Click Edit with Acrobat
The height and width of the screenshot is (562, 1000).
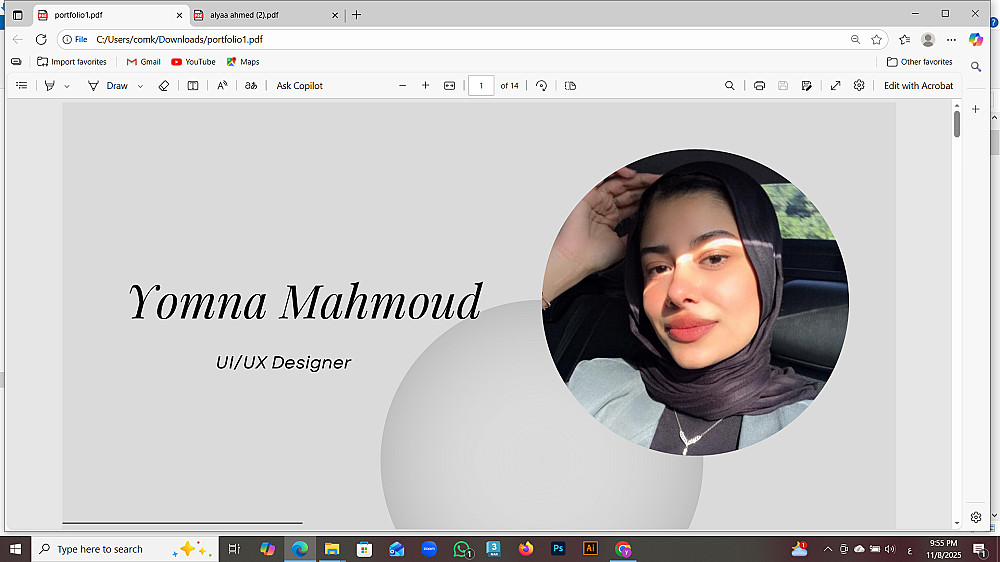click(x=918, y=85)
